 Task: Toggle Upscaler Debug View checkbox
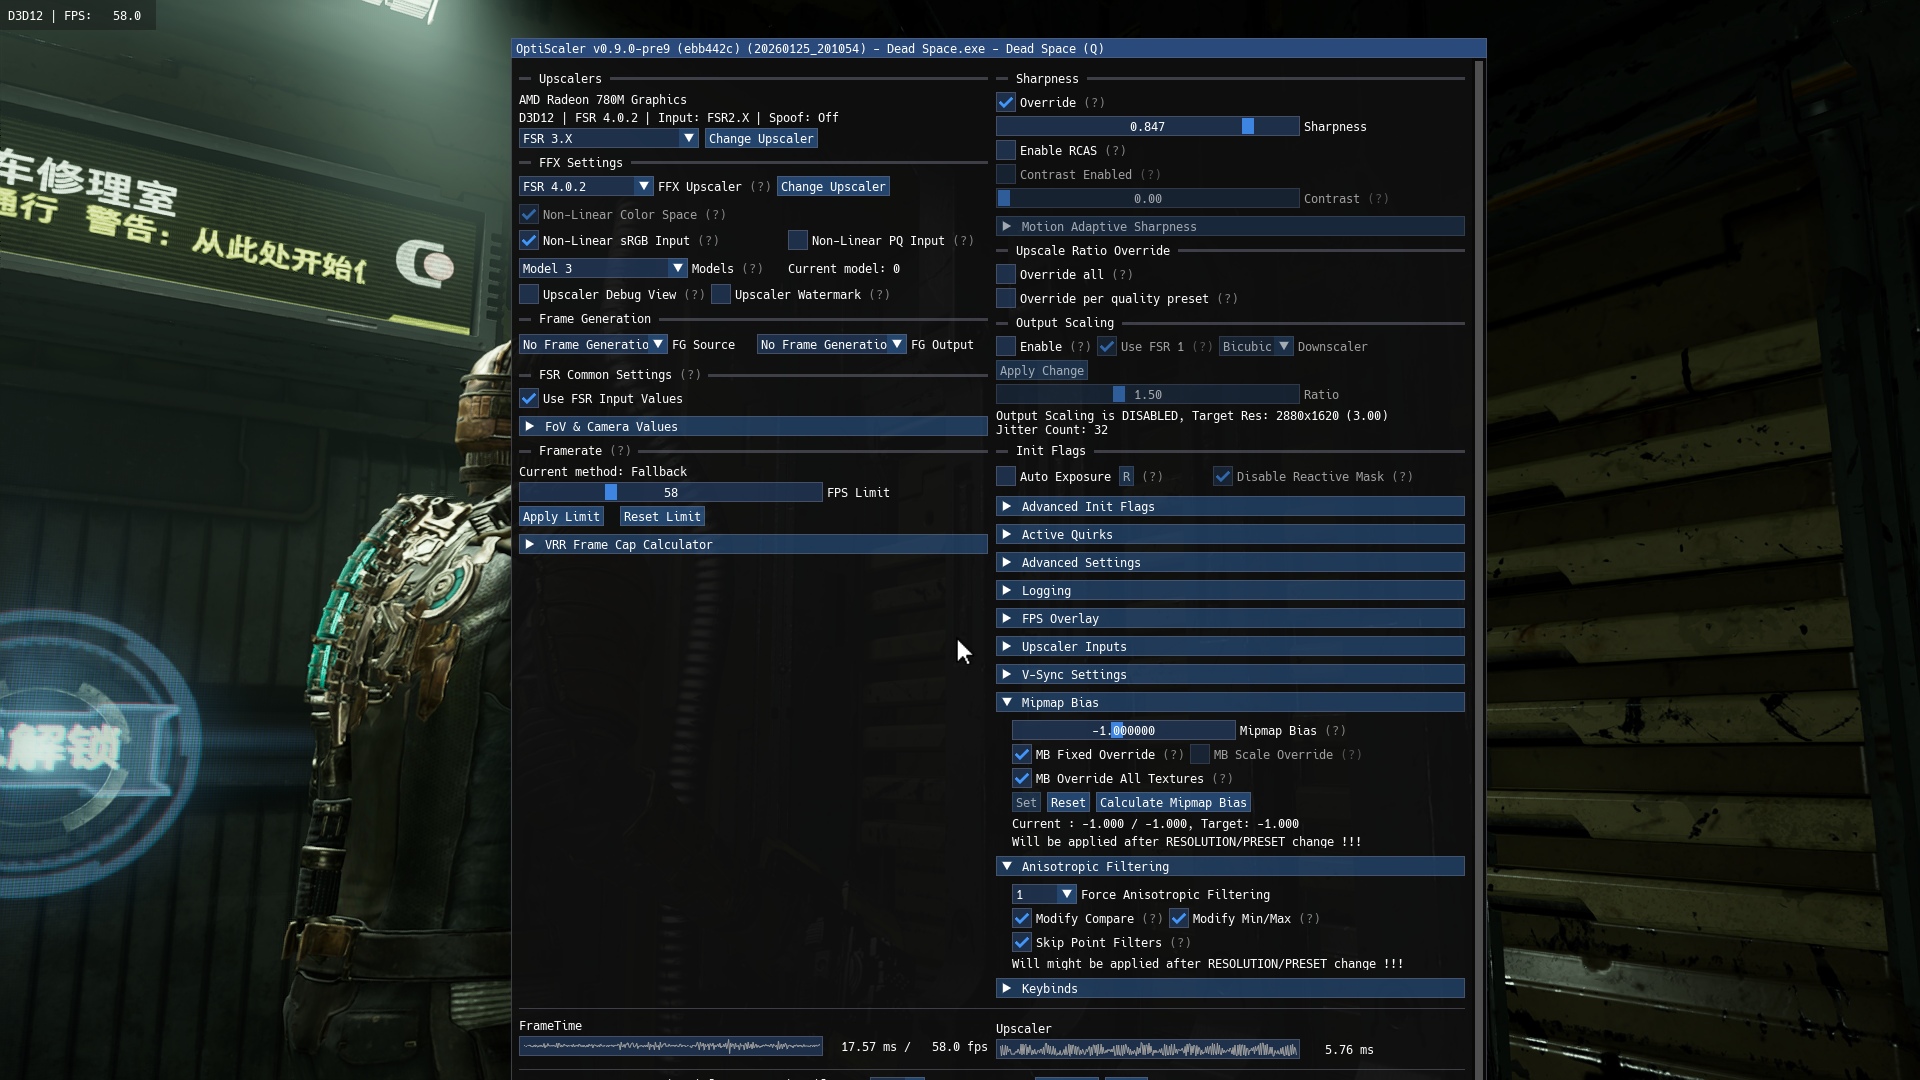tap(529, 295)
